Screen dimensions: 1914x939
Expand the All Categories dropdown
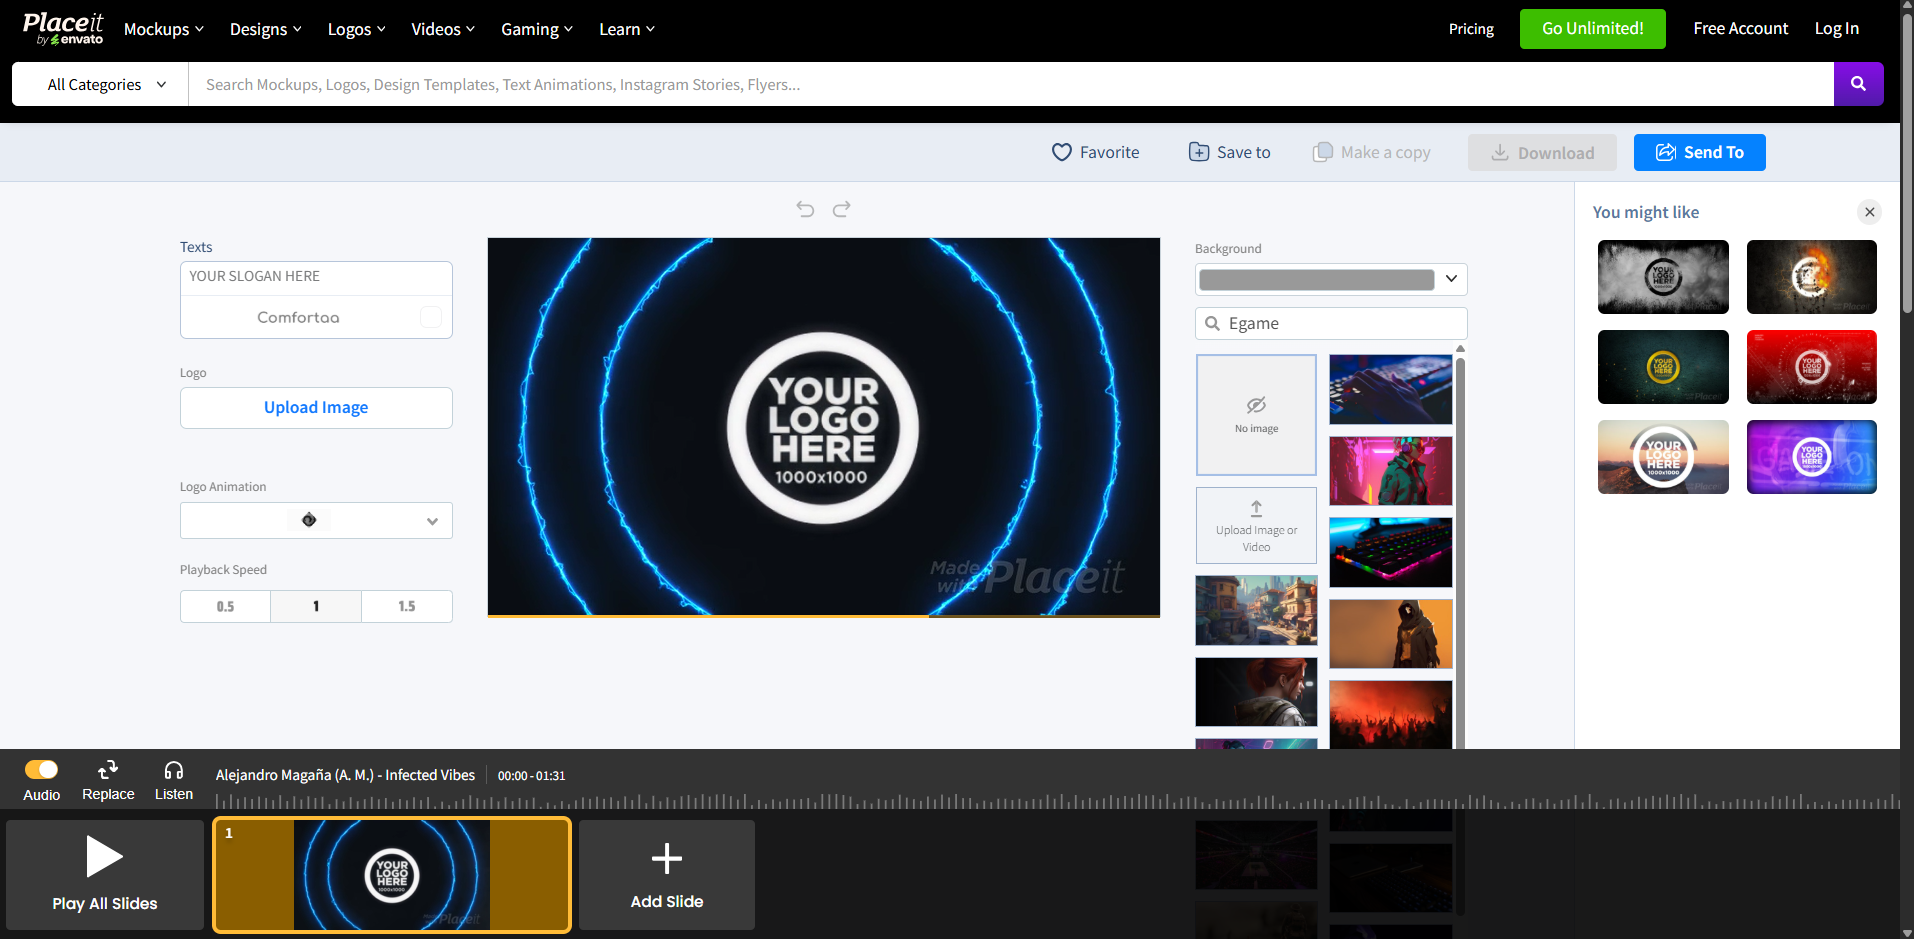click(x=97, y=84)
